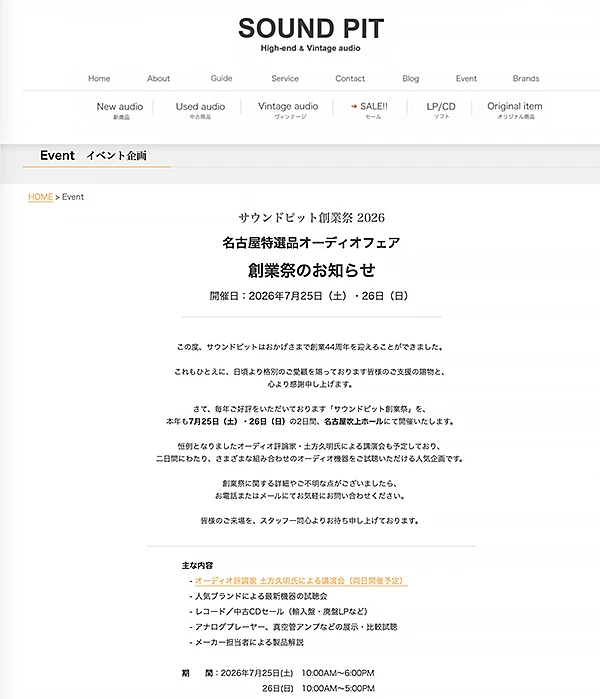Click the 26日(日) 10:00AM~5:00PM schedule line
The width and height of the screenshot is (600, 699).
pos(318,688)
